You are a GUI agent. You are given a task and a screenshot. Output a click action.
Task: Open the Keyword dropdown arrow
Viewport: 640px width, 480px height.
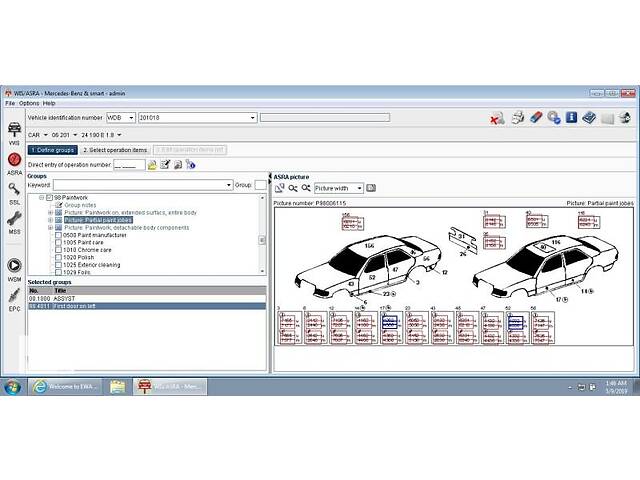click(x=229, y=185)
